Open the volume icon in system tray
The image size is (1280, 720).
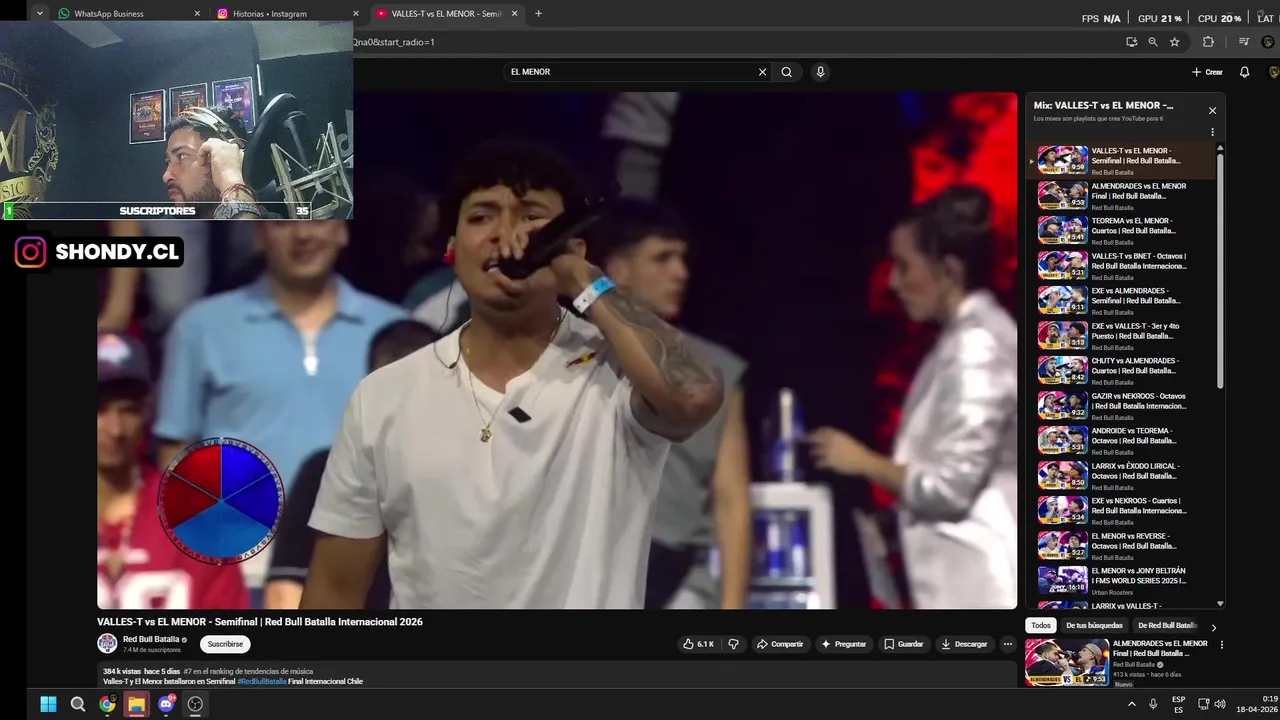(1220, 704)
